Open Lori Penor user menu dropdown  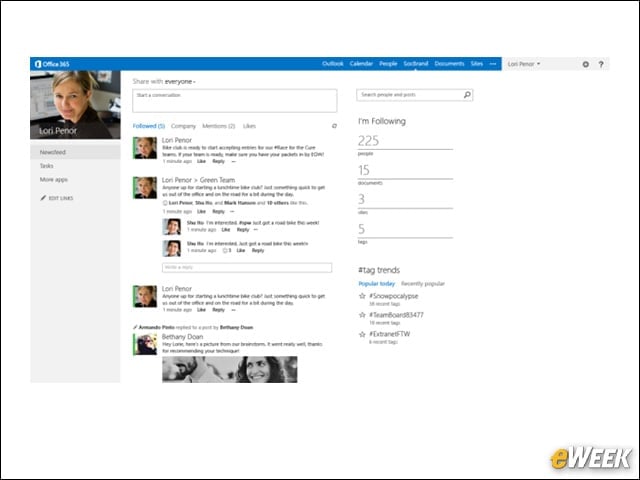[524, 64]
